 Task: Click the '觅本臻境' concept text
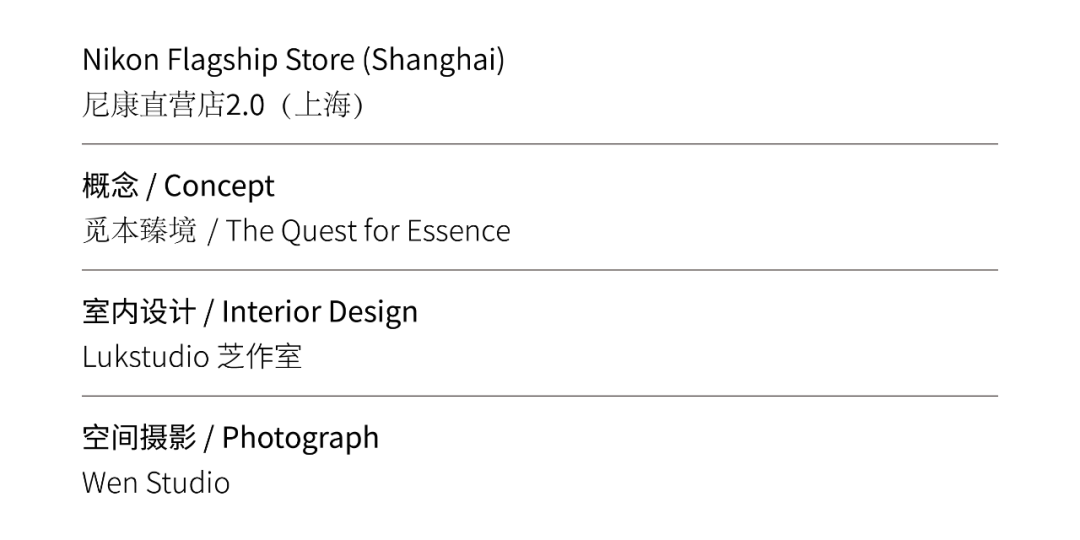139,231
